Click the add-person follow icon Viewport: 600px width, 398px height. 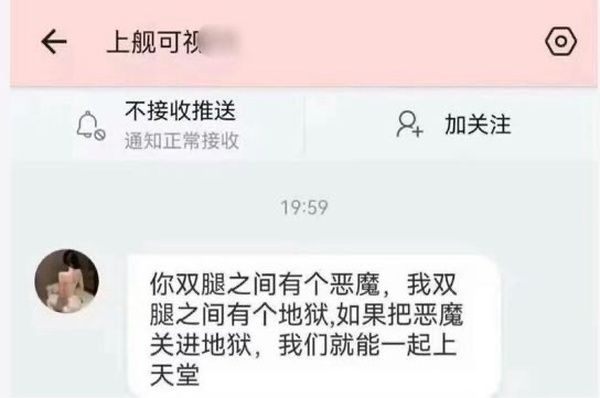point(409,124)
